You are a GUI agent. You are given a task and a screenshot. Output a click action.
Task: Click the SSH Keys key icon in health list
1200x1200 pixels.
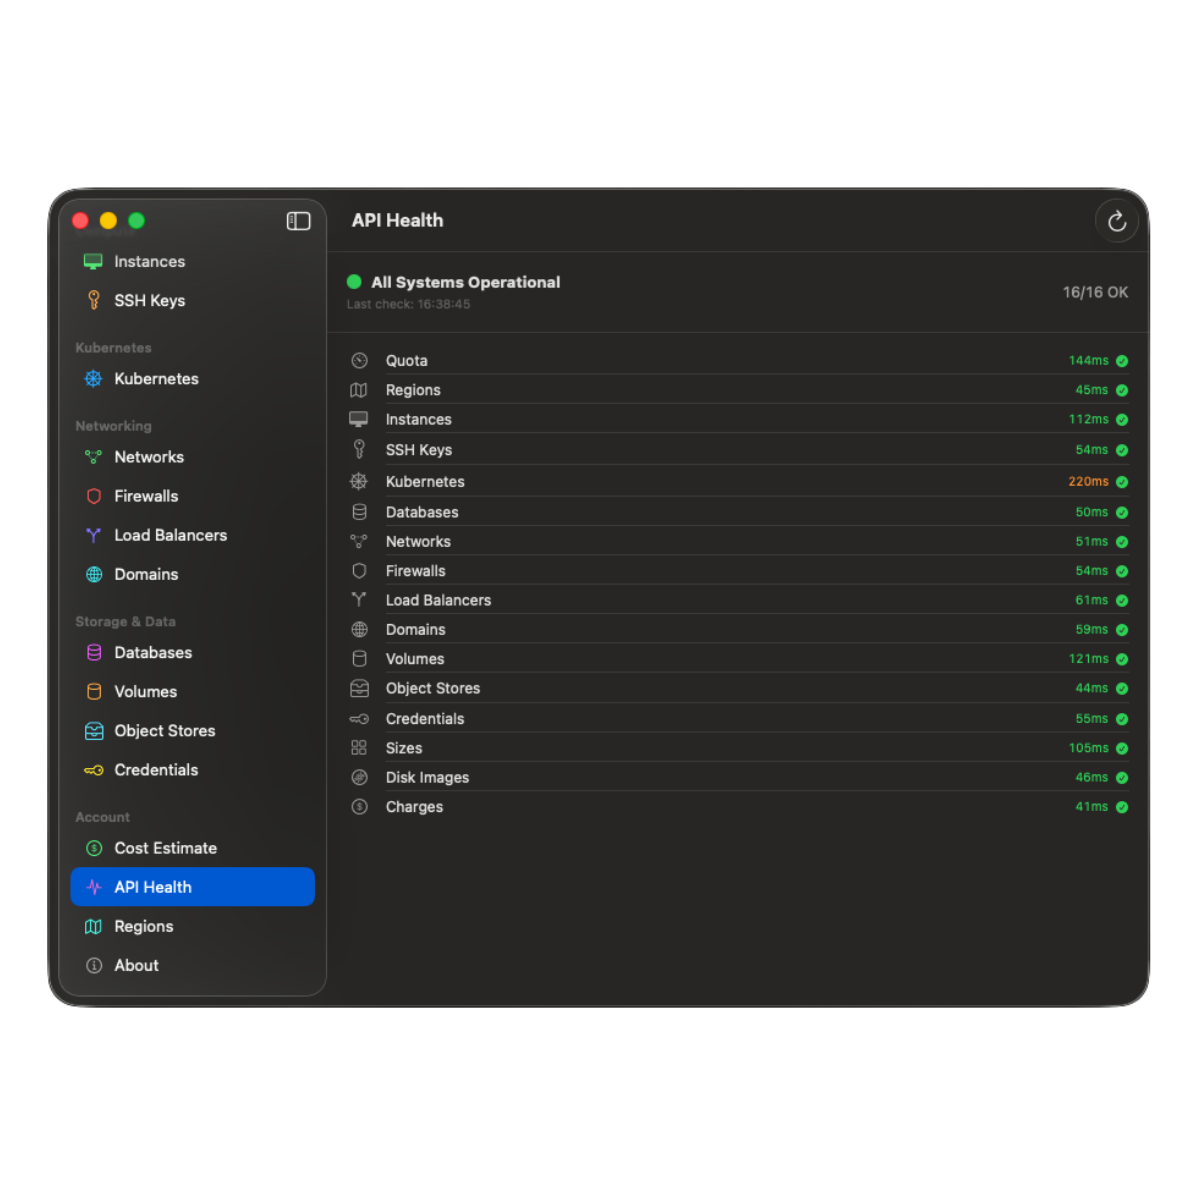[x=359, y=449]
